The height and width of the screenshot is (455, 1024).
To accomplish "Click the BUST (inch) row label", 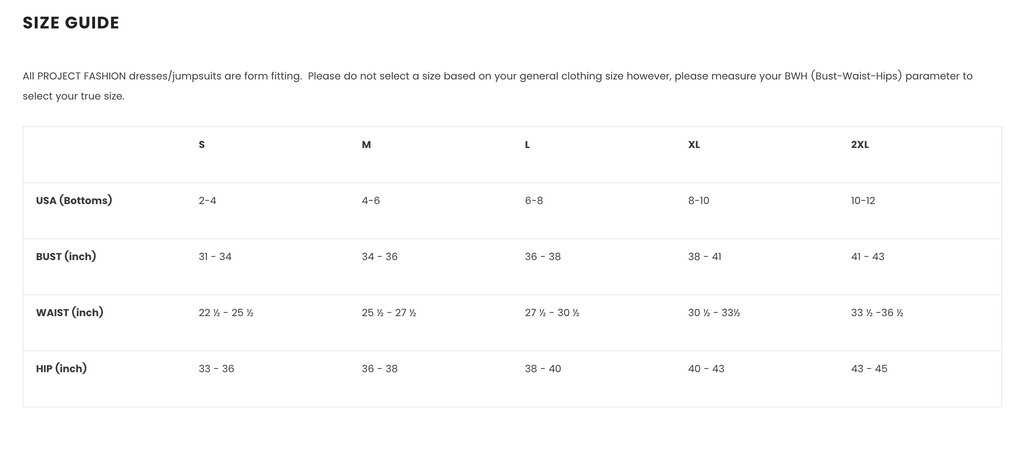I will coord(66,256).
